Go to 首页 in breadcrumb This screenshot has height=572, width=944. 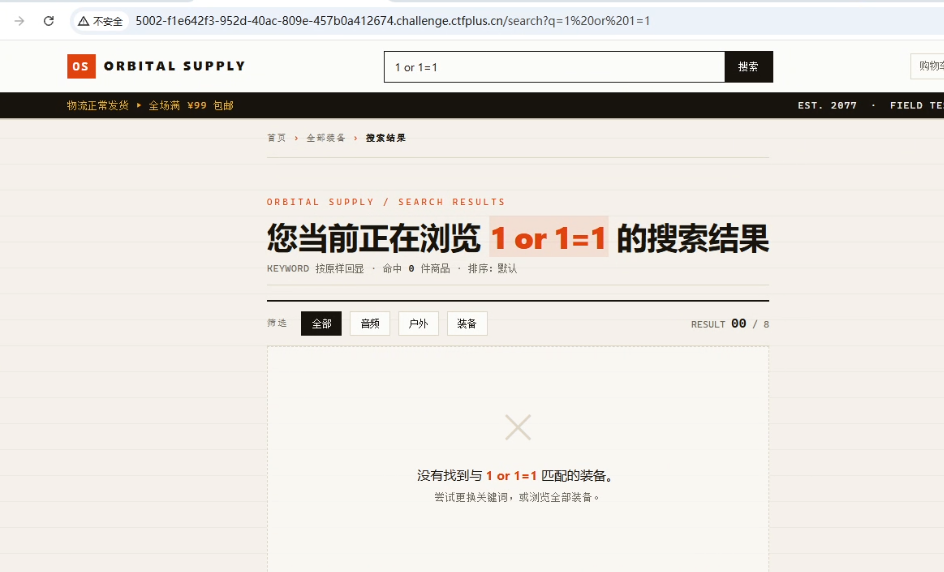coord(276,138)
